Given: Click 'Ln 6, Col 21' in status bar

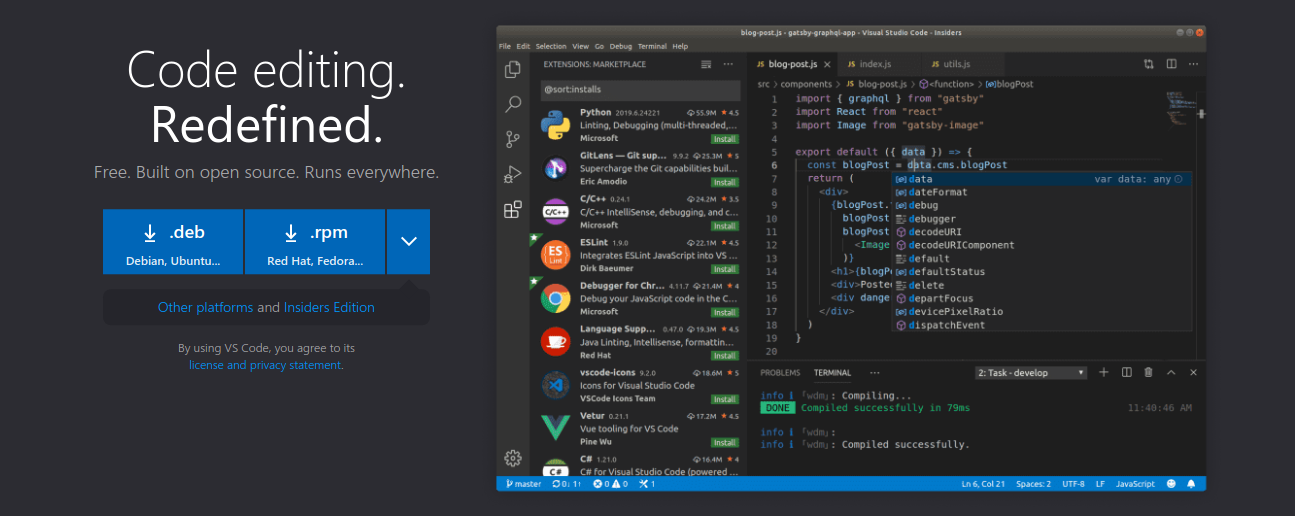Looking at the screenshot, I should click(x=983, y=484).
